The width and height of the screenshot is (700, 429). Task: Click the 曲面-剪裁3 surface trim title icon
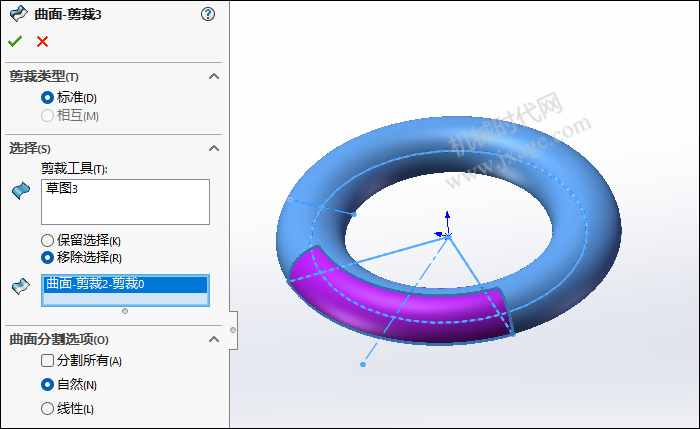tap(19, 14)
